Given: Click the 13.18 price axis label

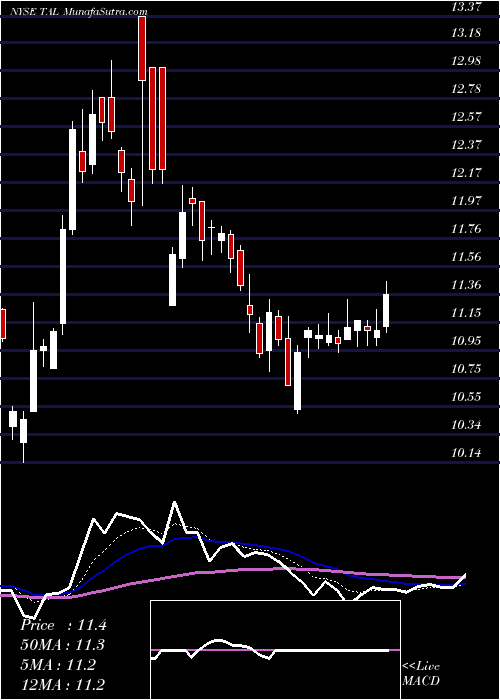Looking at the screenshot, I should [x=467, y=33].
